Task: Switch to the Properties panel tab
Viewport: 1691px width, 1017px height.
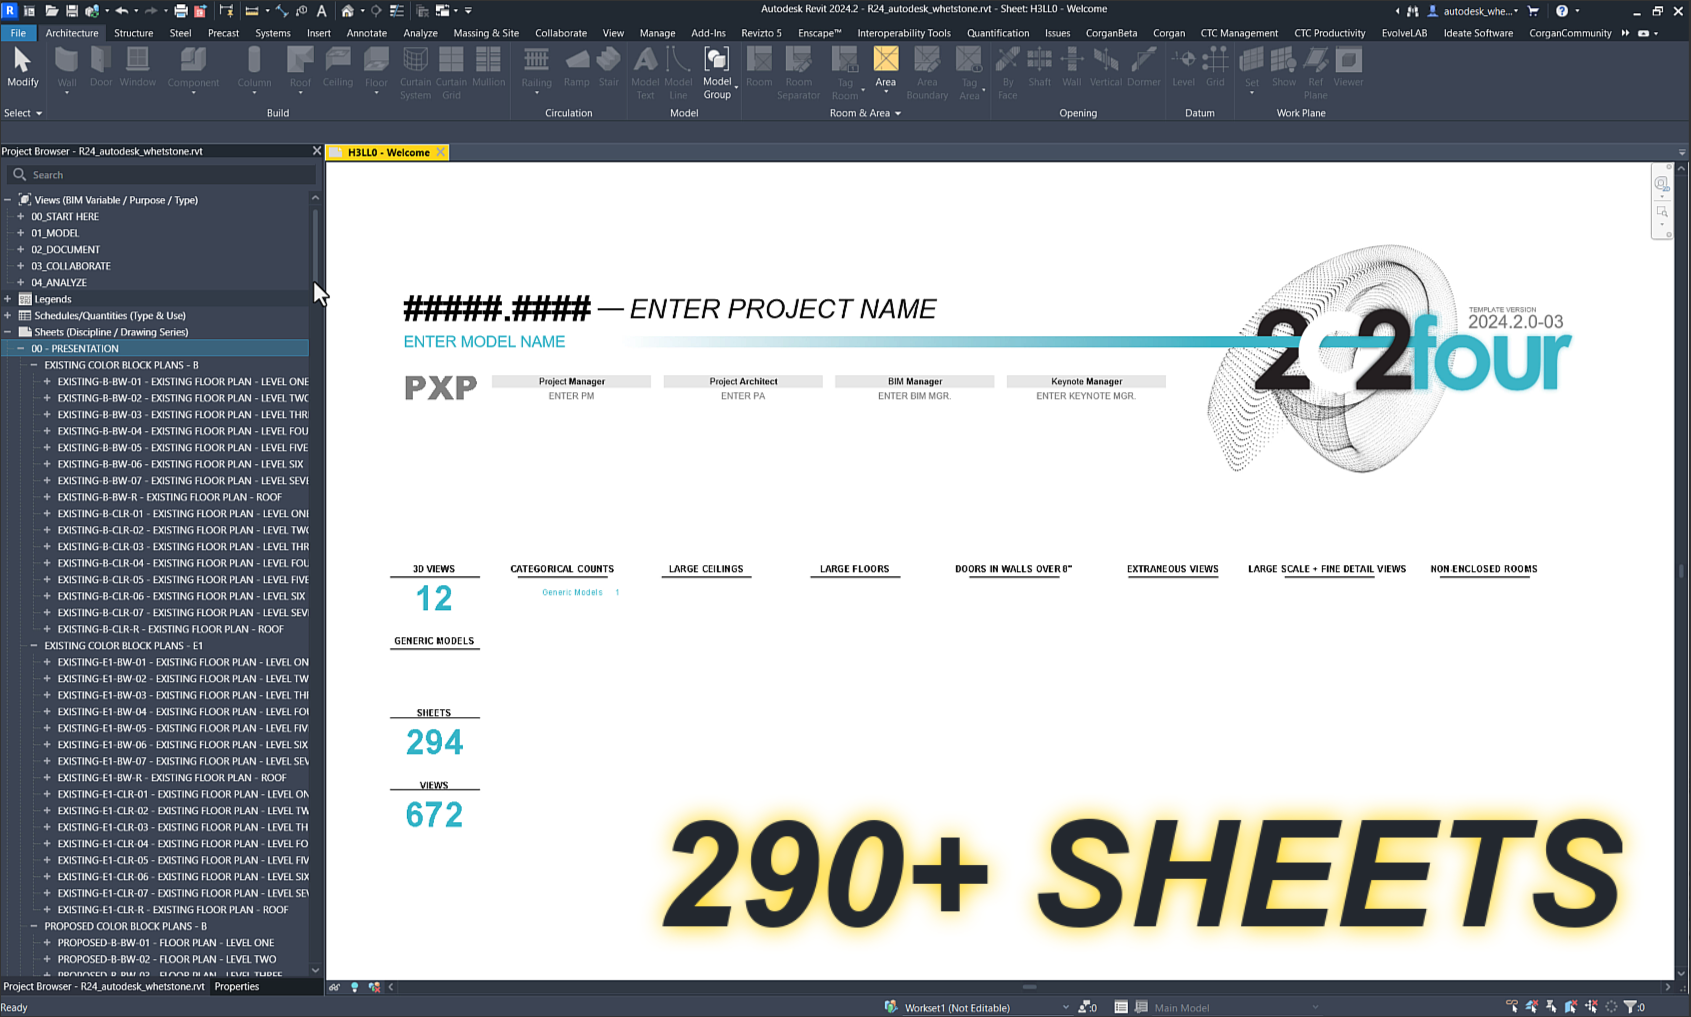Action: pyautogui.click(x=237, y=986)
